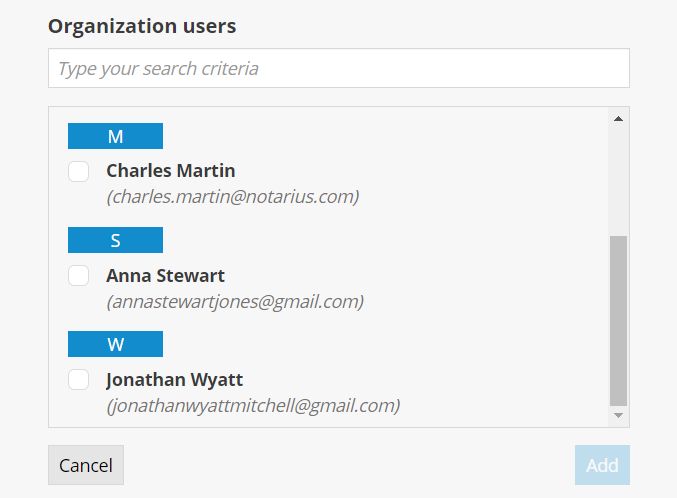This screenshot has width=677, height=498.
Task: Click the annastewartjones@gmail.com email text
Action: [235, 301]
